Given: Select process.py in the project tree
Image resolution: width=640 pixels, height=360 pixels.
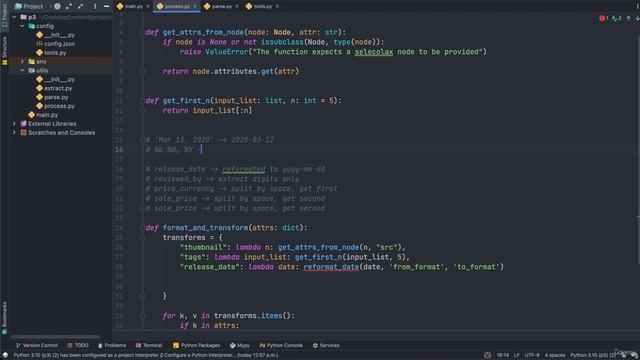Looking at the screenshot, I should coord(55,106).
